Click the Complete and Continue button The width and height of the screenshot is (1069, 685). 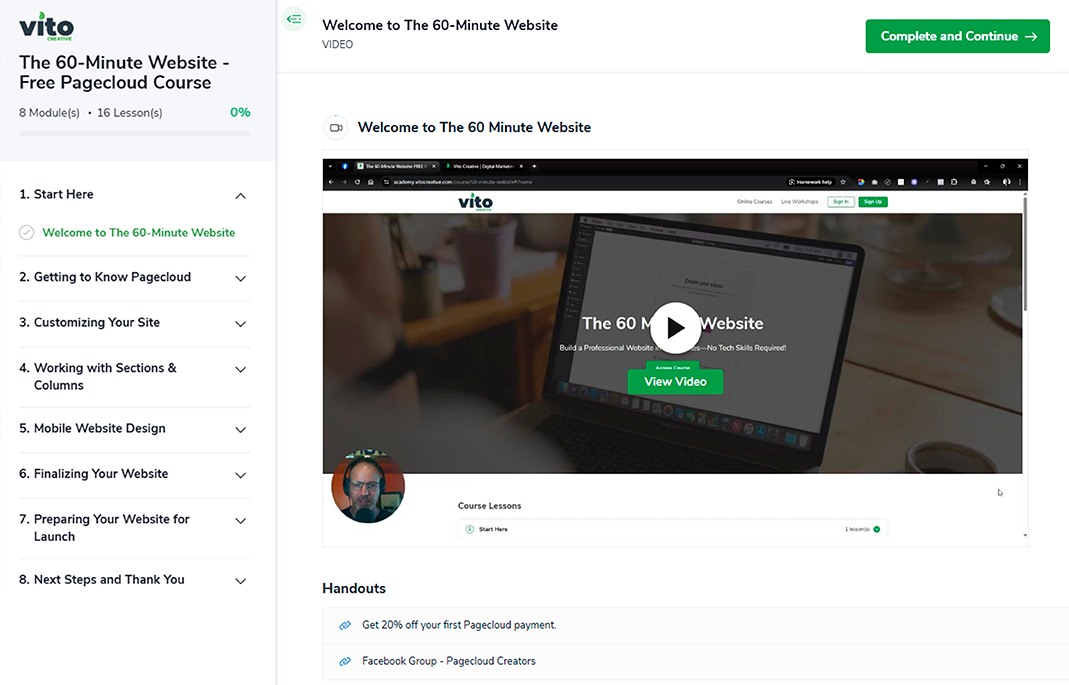(x=957, y=36)
